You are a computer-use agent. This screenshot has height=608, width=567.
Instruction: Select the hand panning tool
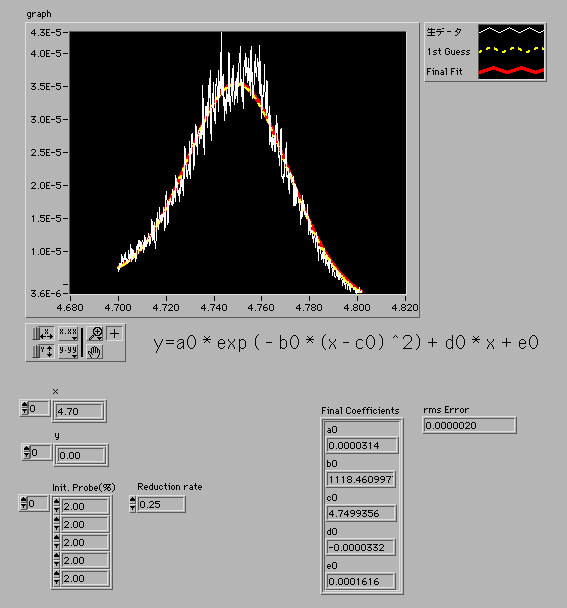pos(95,351)
